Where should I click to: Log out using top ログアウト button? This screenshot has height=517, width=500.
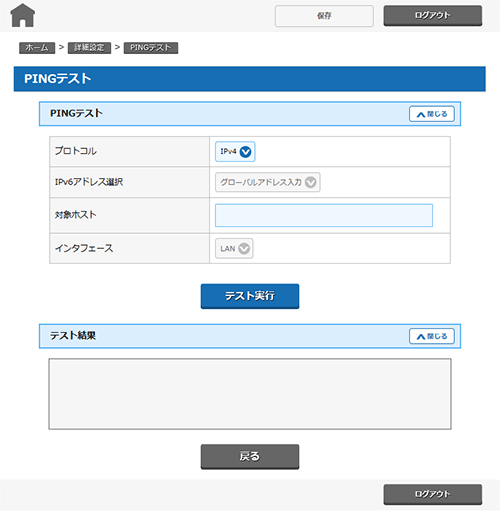(x=433, y=15)
